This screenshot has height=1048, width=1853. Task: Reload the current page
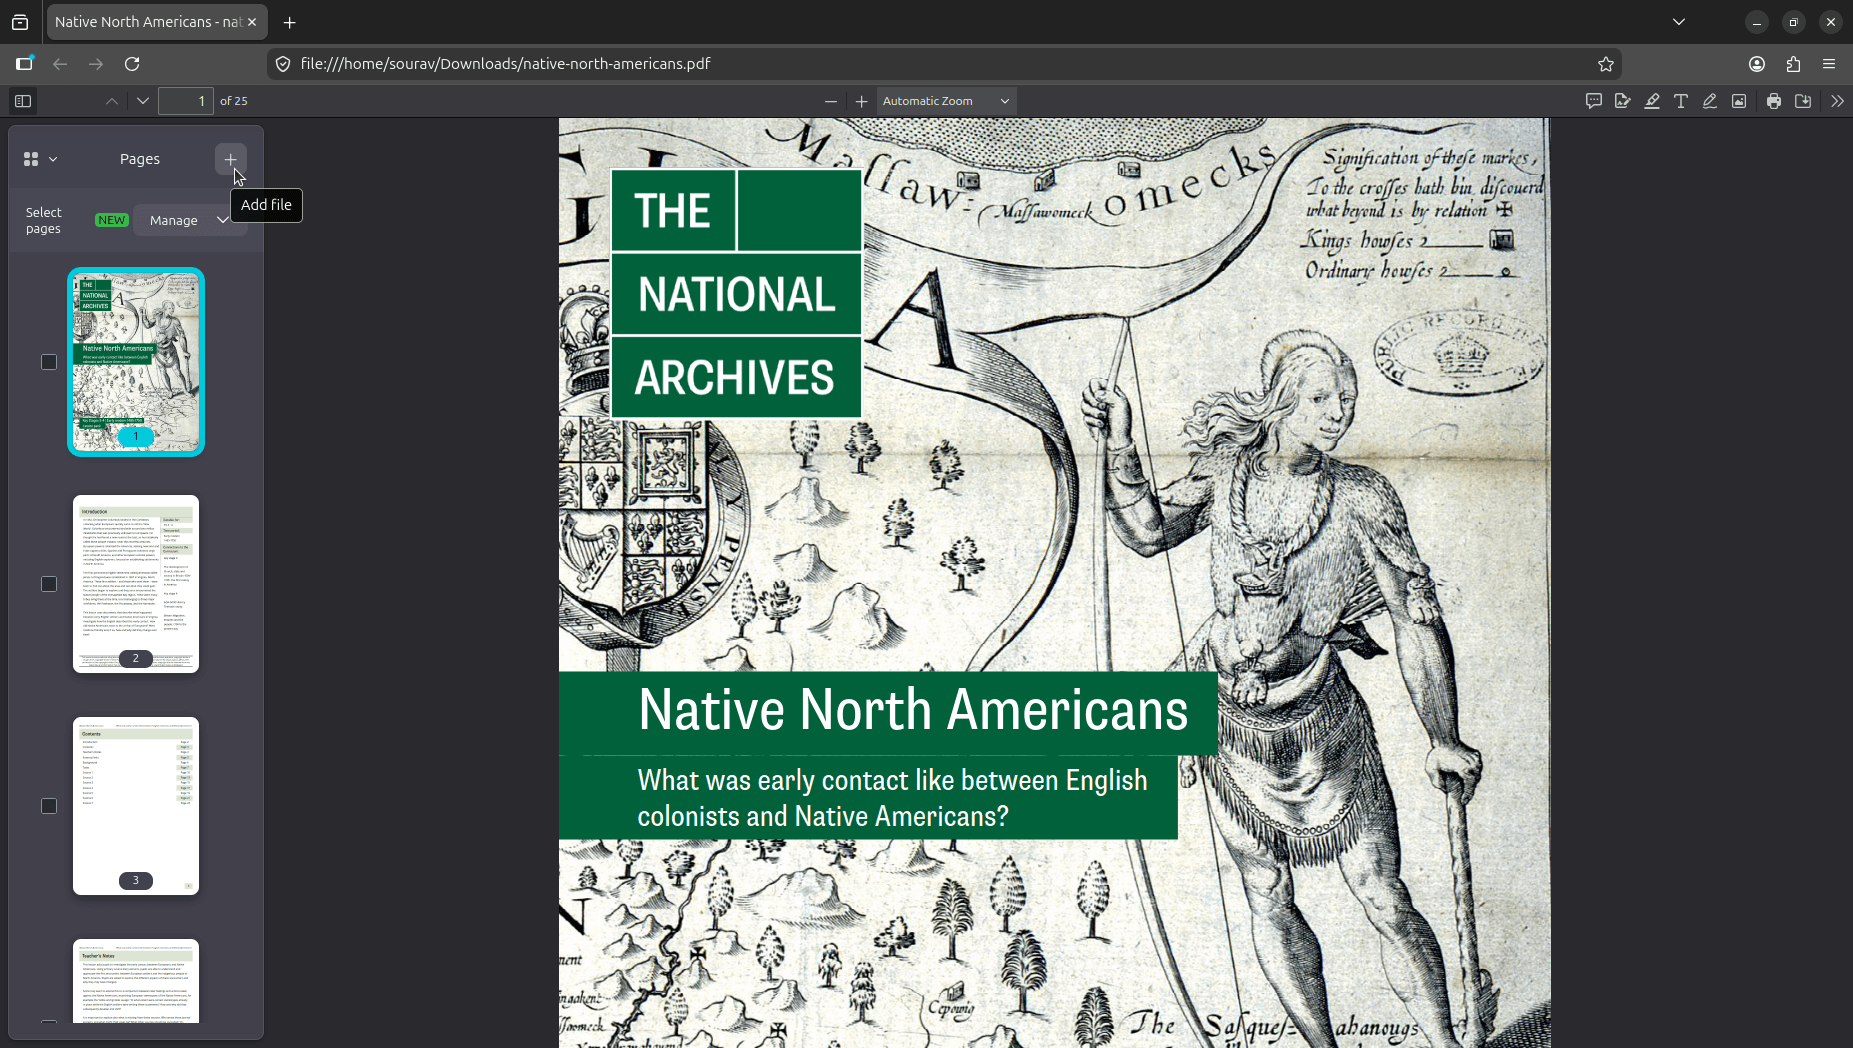tap(132, 64)
